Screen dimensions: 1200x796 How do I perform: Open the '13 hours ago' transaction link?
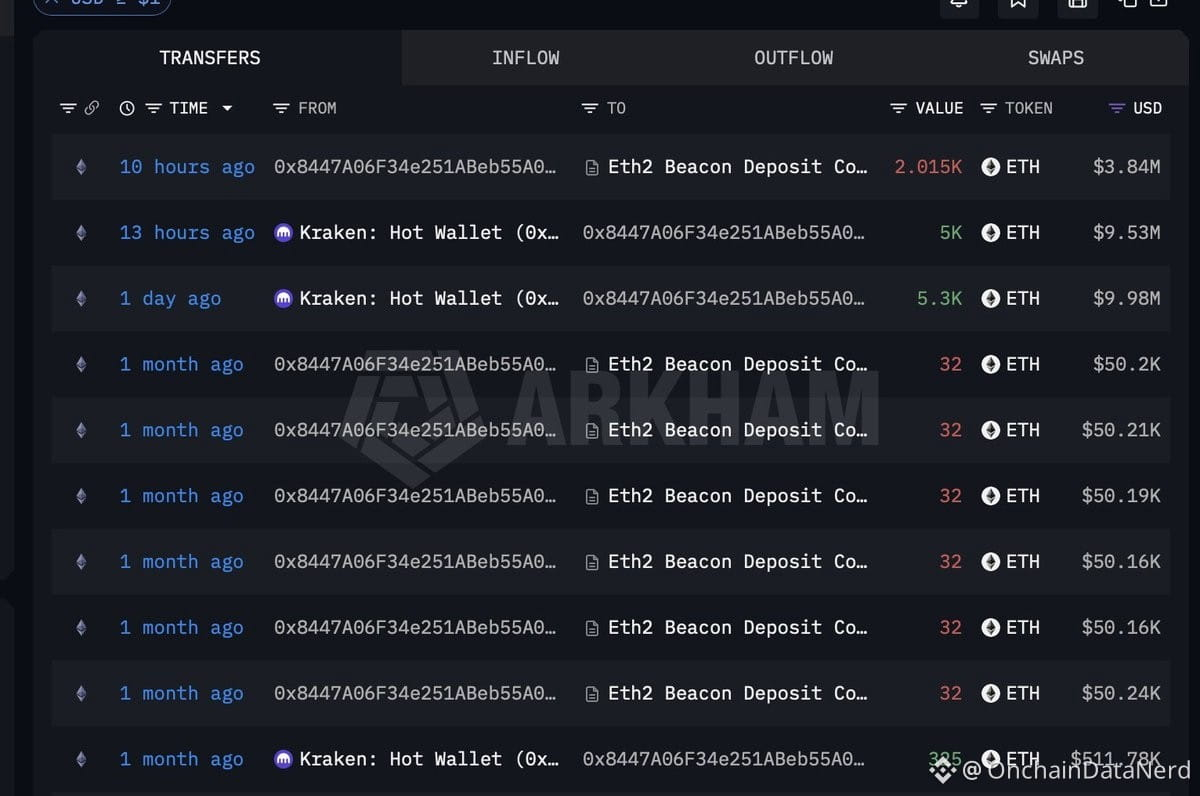[x=187, y=233]
